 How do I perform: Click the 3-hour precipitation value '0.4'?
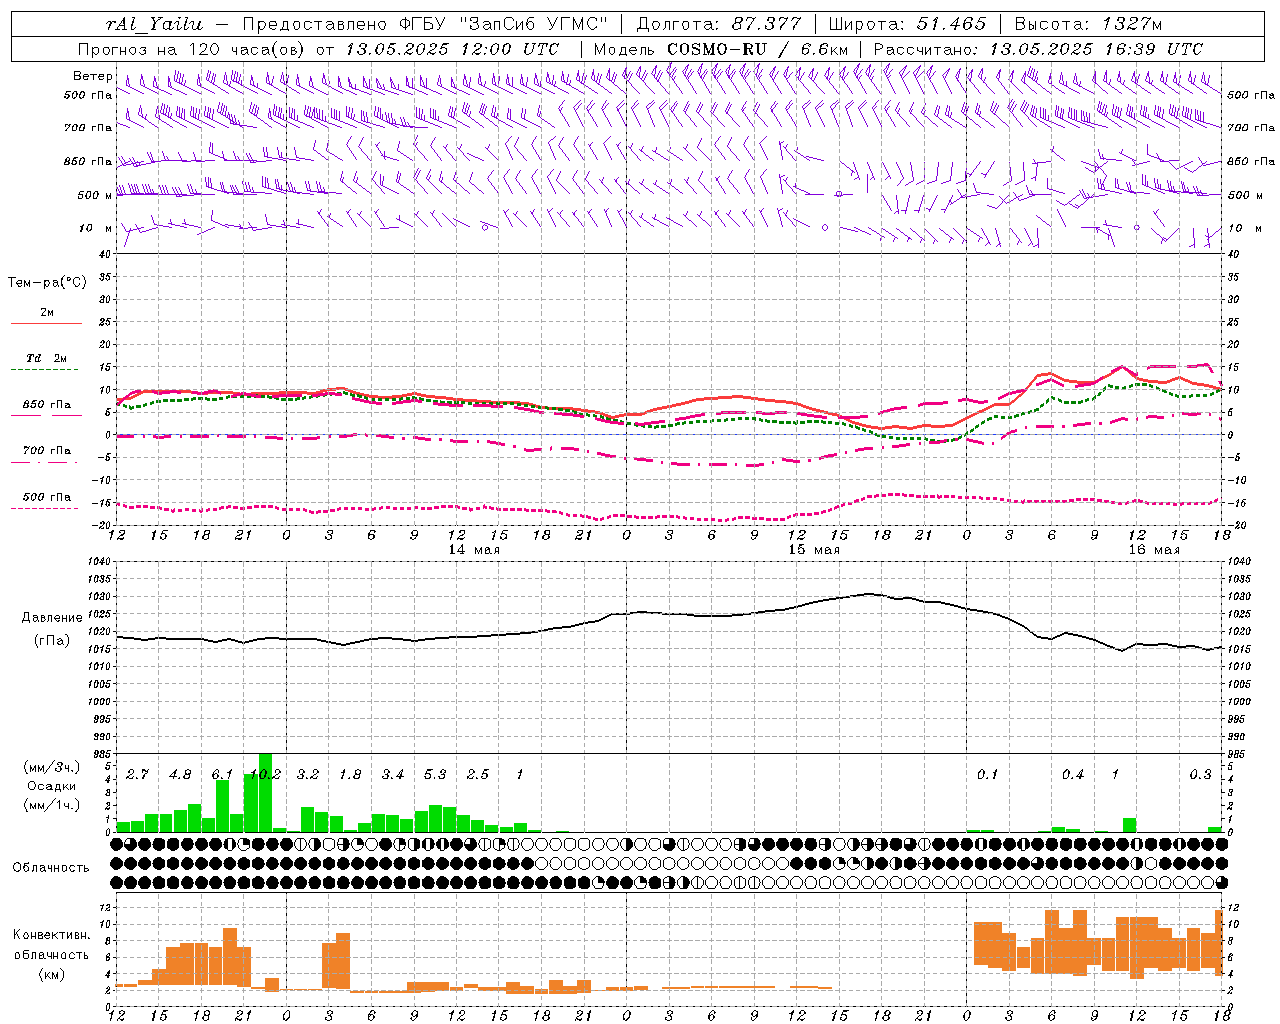point(1073,775)
